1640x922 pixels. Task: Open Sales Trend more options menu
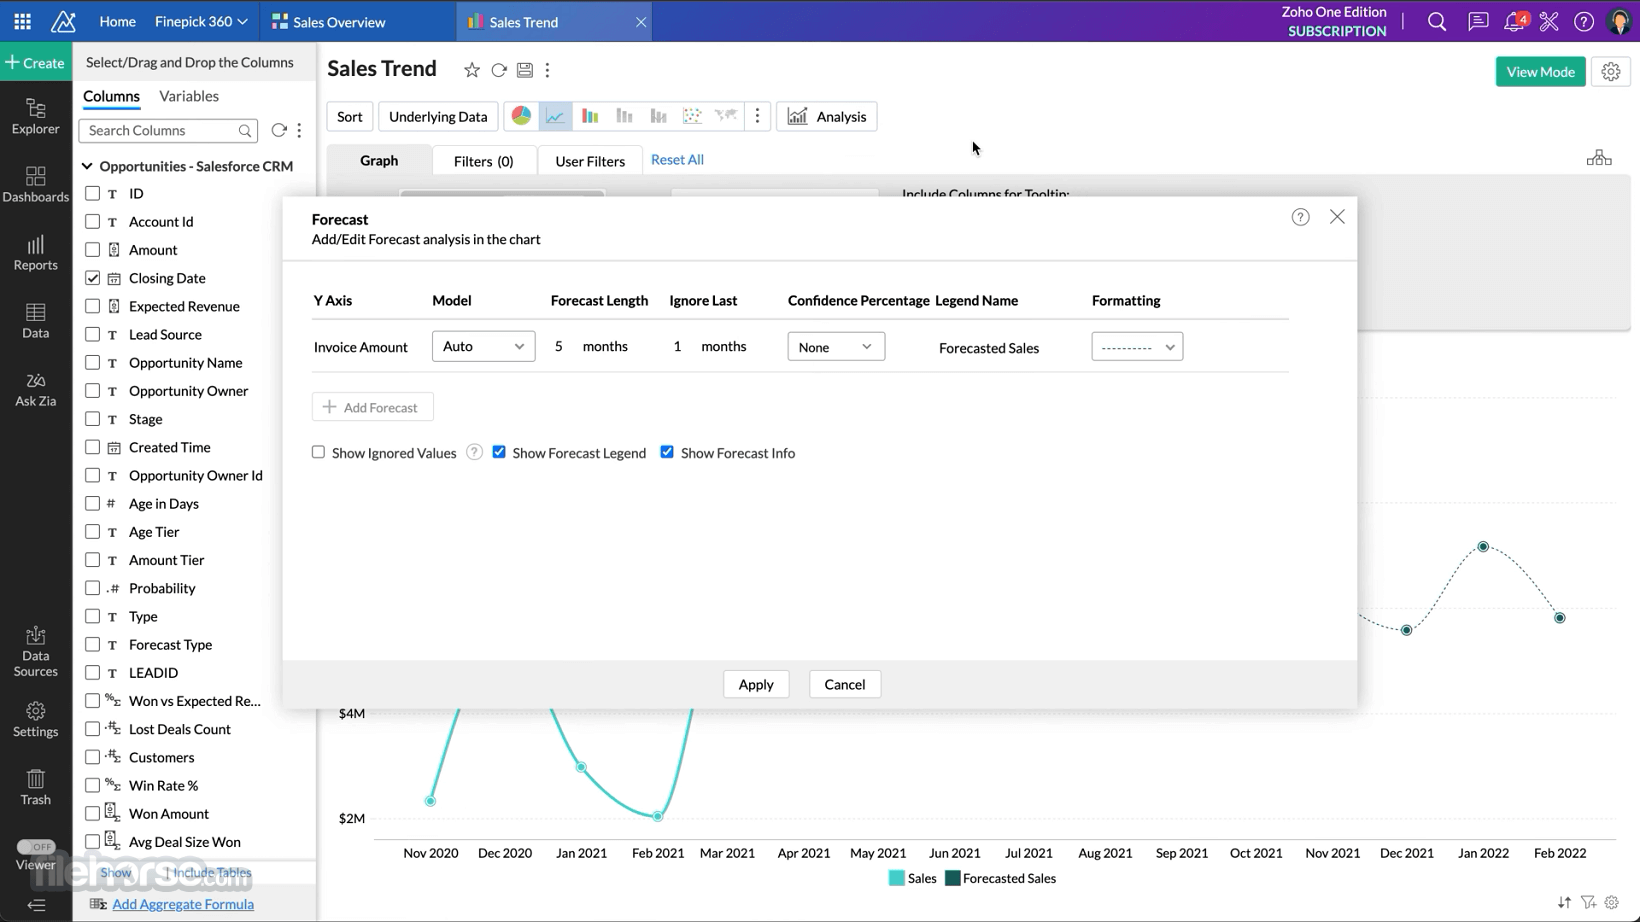[548, 70]
